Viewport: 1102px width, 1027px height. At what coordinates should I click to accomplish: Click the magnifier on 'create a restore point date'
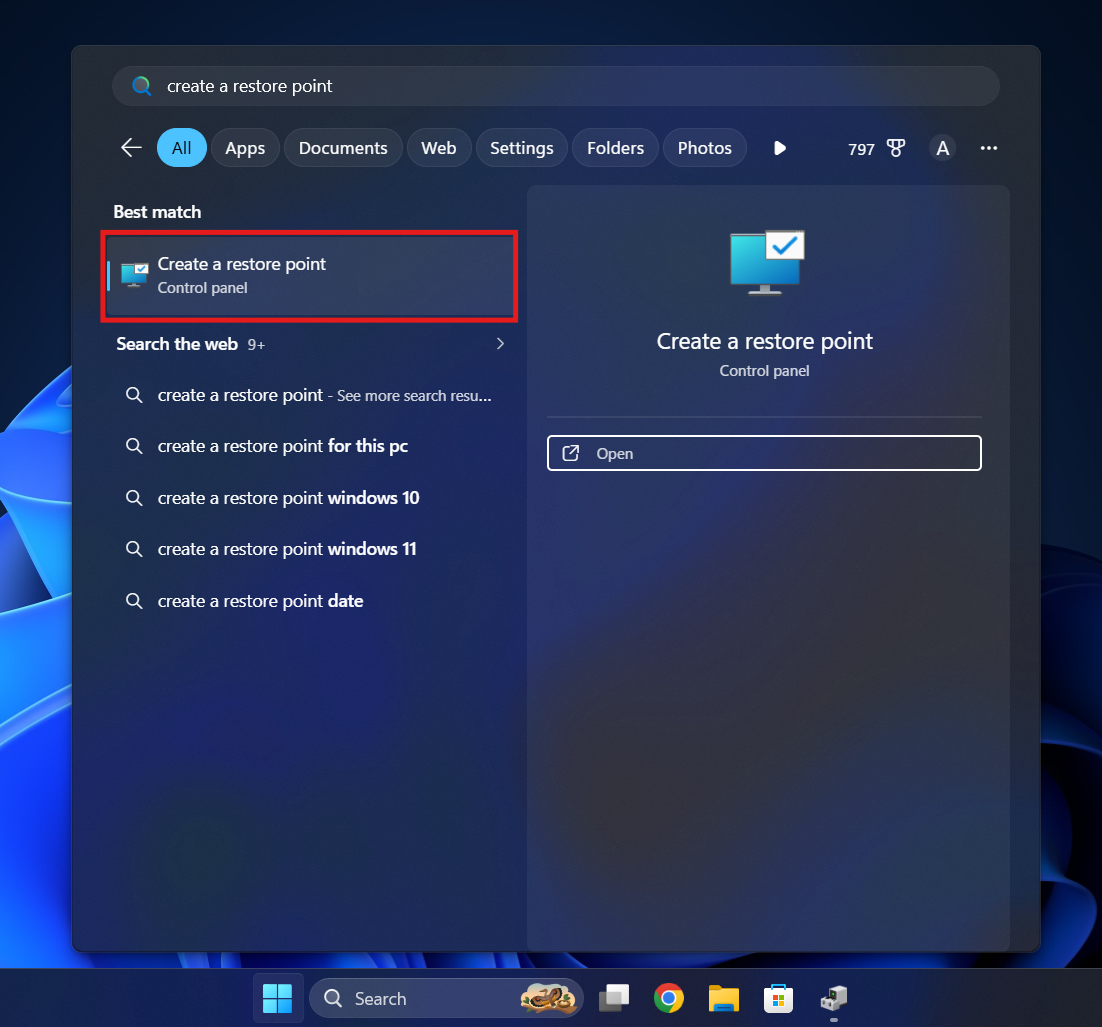pos(134,600)
